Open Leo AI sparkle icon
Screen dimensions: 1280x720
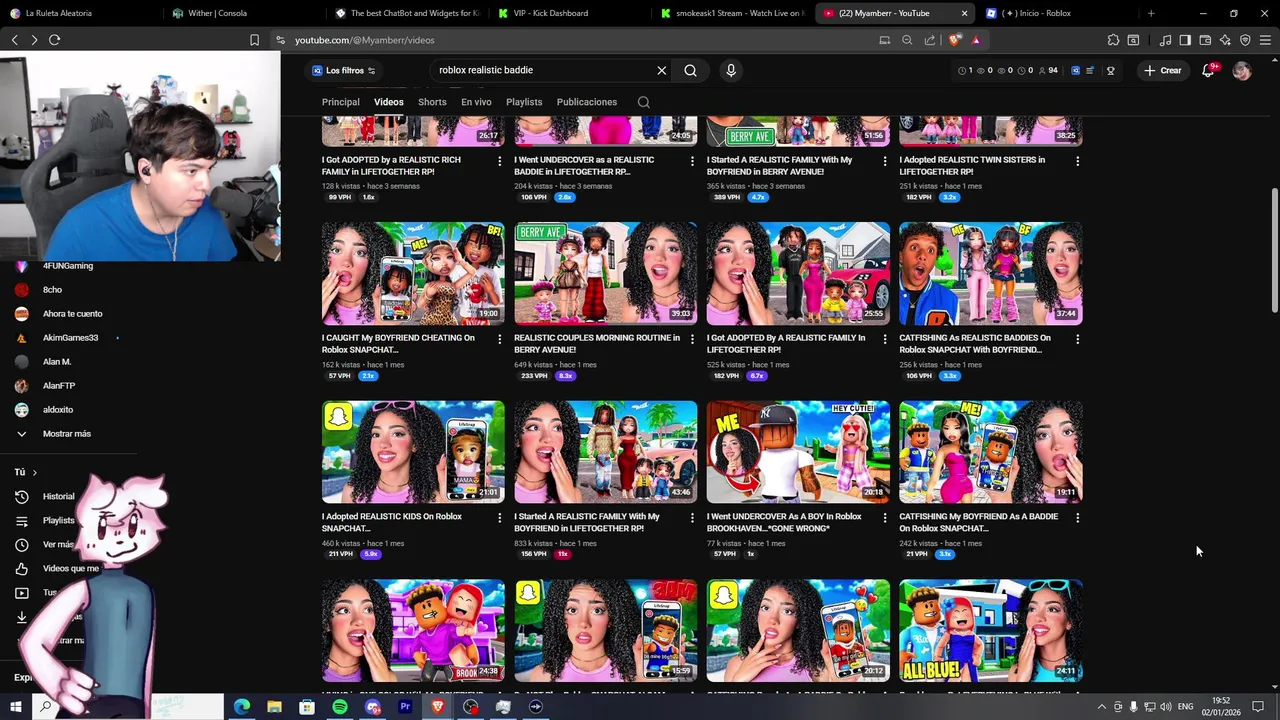1225,40
